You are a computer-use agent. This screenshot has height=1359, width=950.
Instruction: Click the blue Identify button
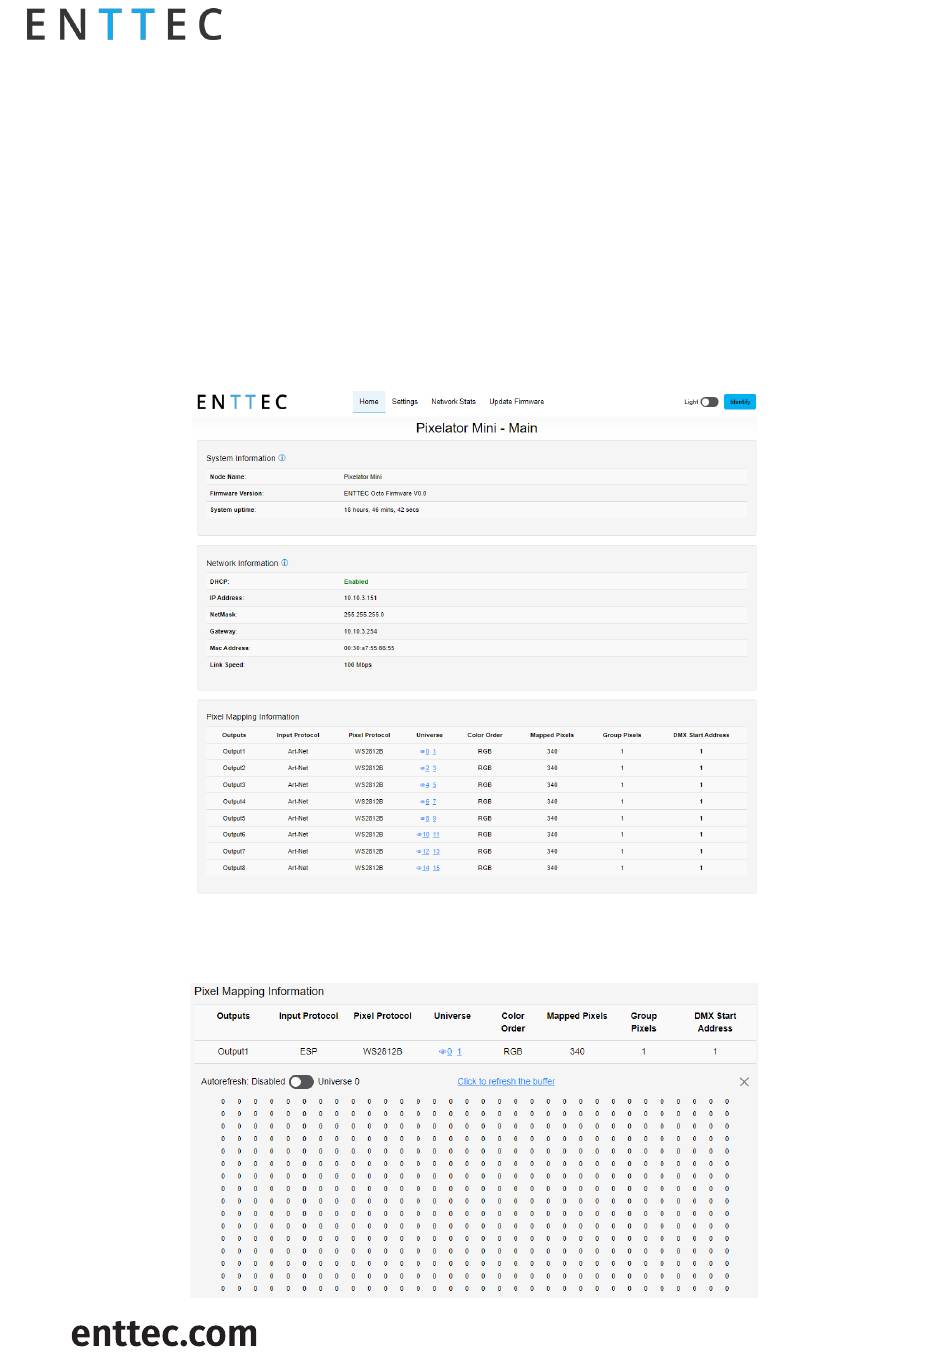(740, 402)
